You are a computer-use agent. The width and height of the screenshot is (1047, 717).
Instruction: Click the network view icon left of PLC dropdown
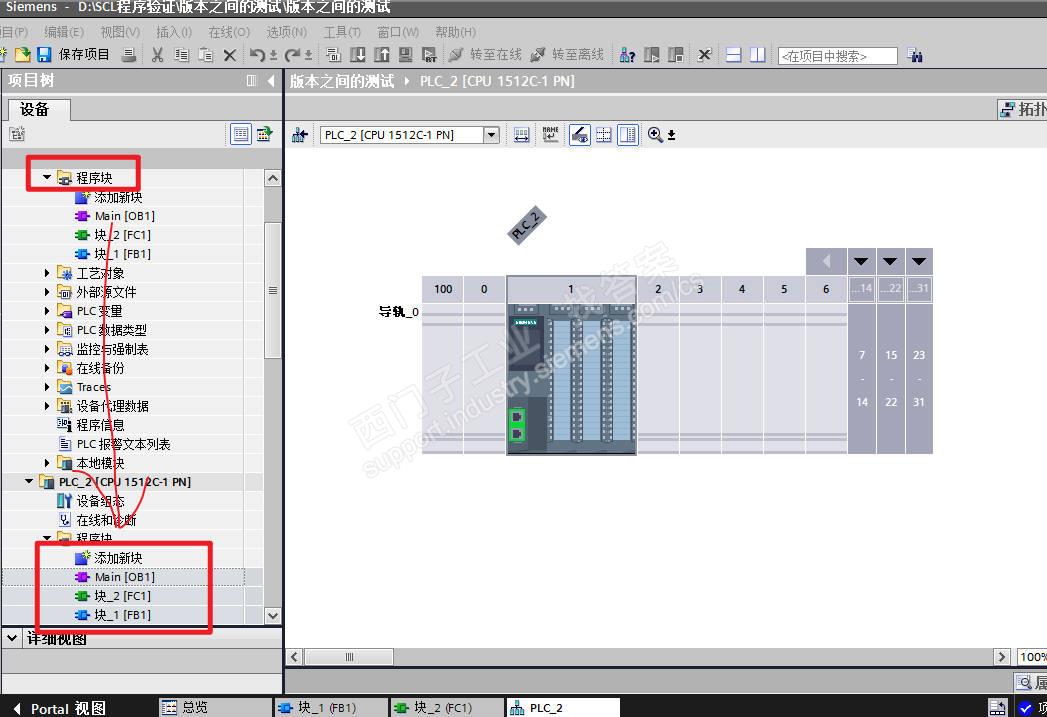(x=300, y=136)
